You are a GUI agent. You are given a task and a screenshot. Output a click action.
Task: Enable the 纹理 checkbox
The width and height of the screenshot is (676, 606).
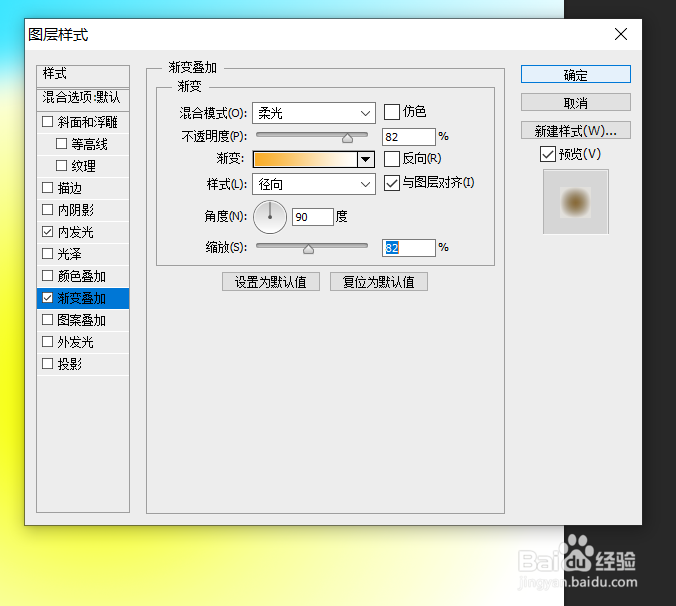pyautogui.click(x=61, y=166)
